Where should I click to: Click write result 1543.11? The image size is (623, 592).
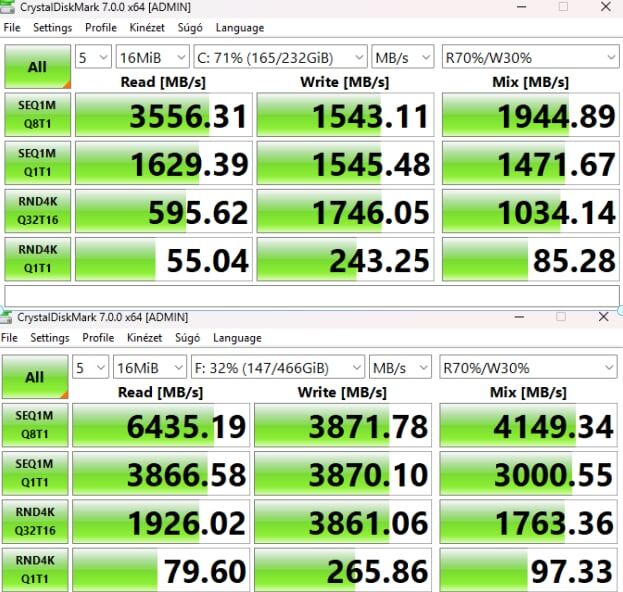[345, 115]
